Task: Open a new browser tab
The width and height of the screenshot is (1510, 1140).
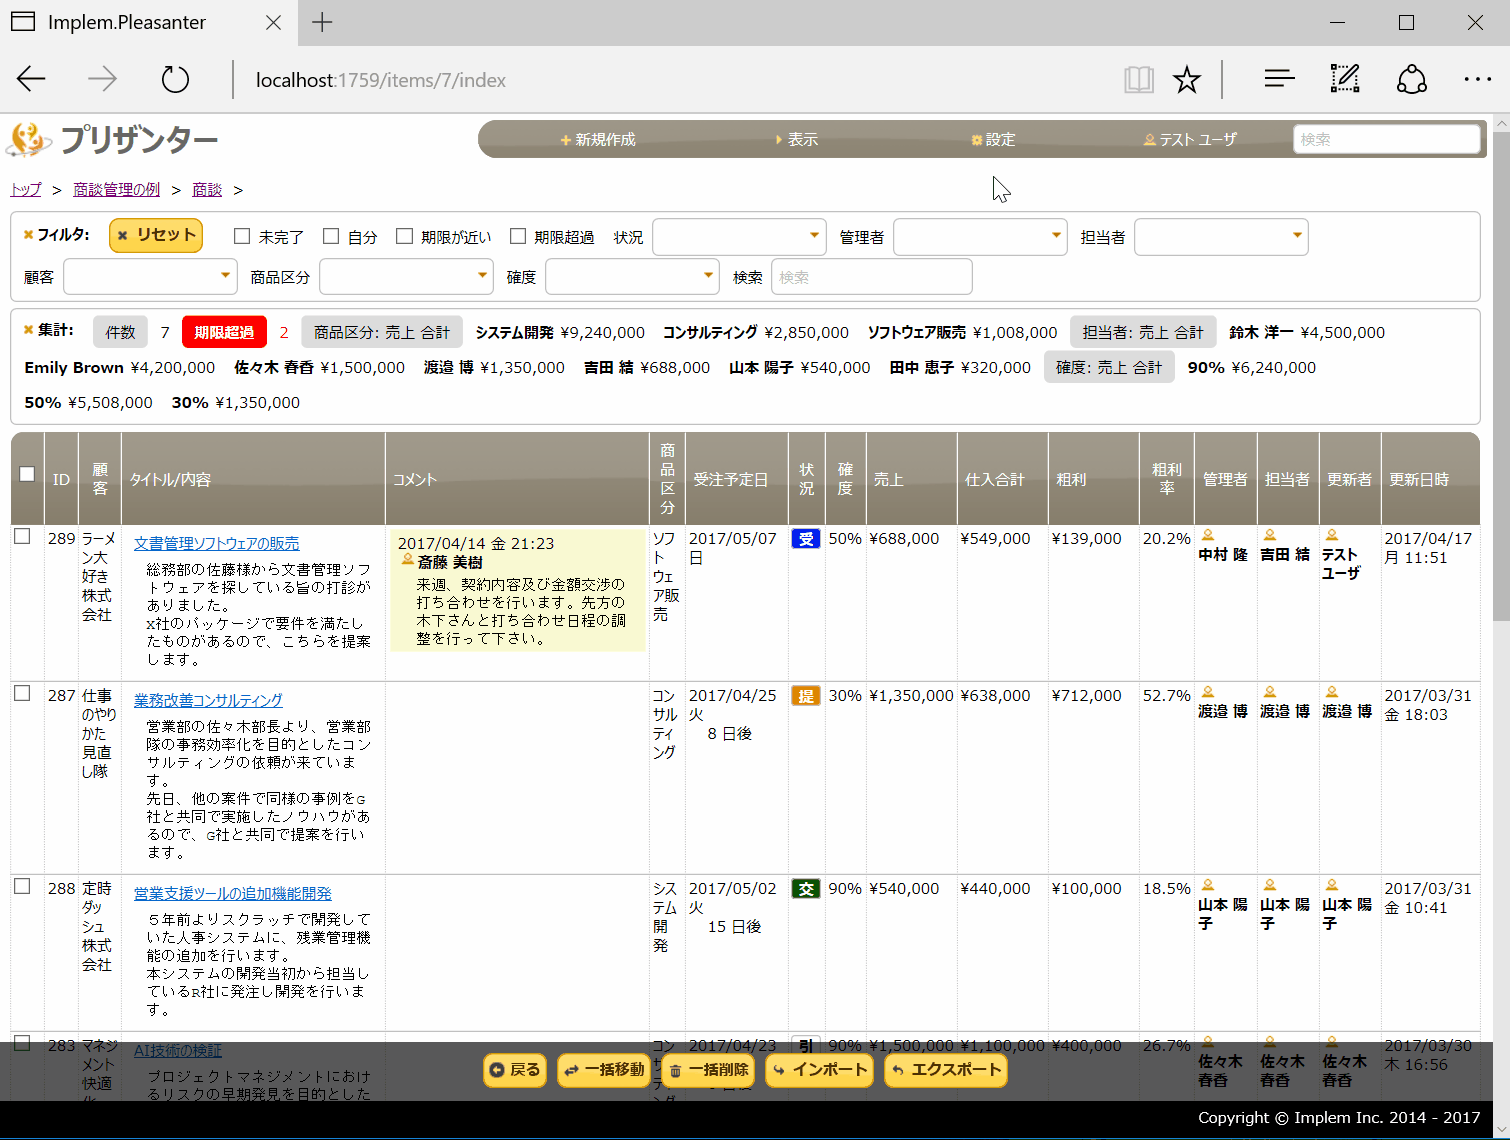Action: coord(322,22)
